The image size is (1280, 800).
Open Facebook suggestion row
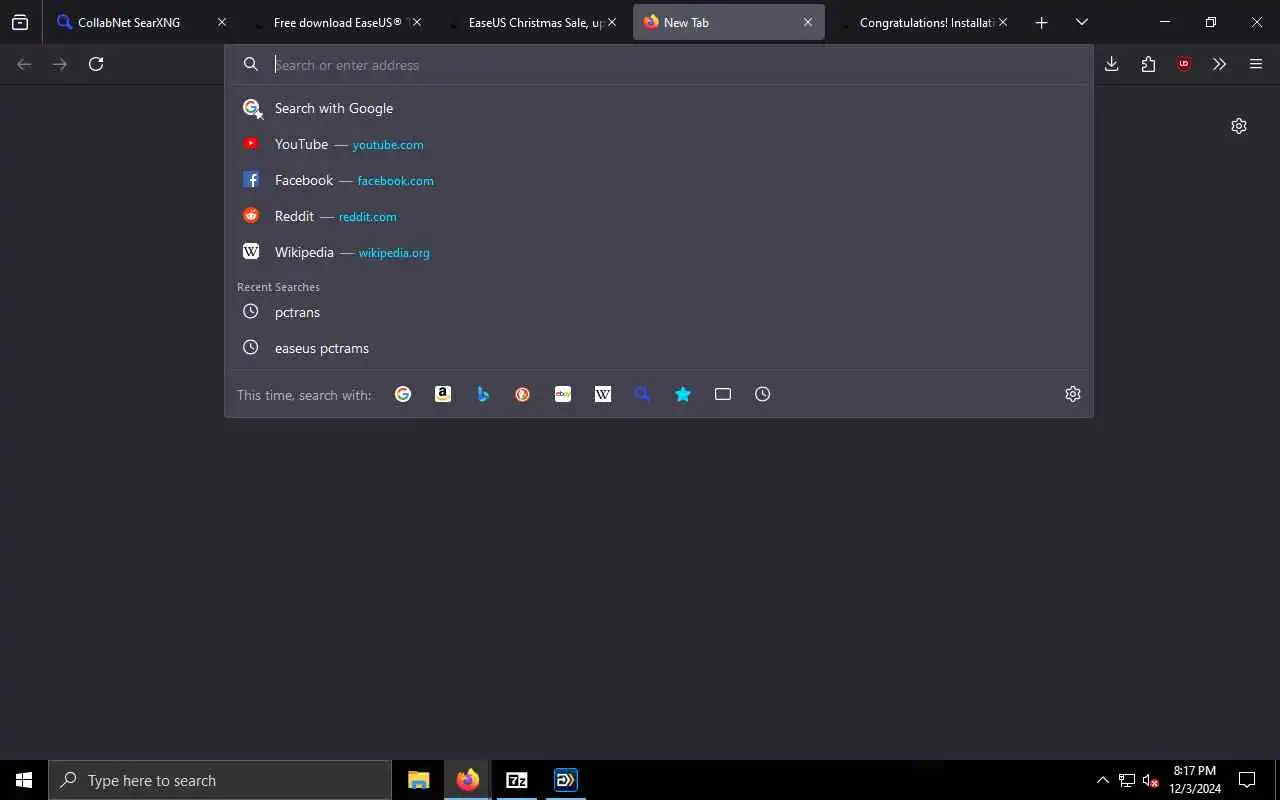(x=659, y=180)
